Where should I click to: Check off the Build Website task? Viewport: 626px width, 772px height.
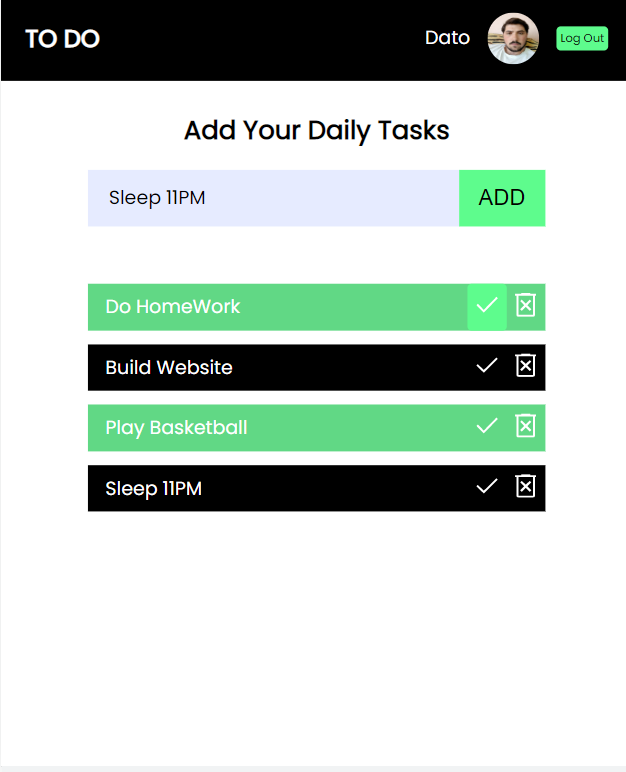click(x=487, y=366)
